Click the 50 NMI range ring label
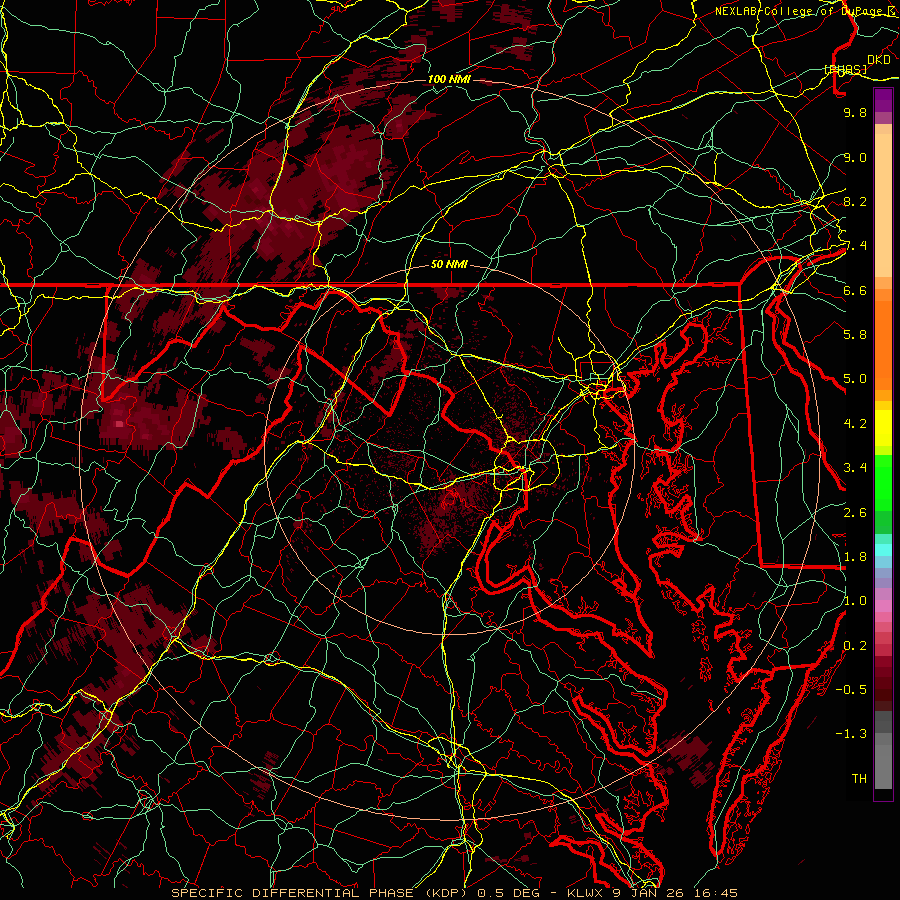 (x=449, y=265)
